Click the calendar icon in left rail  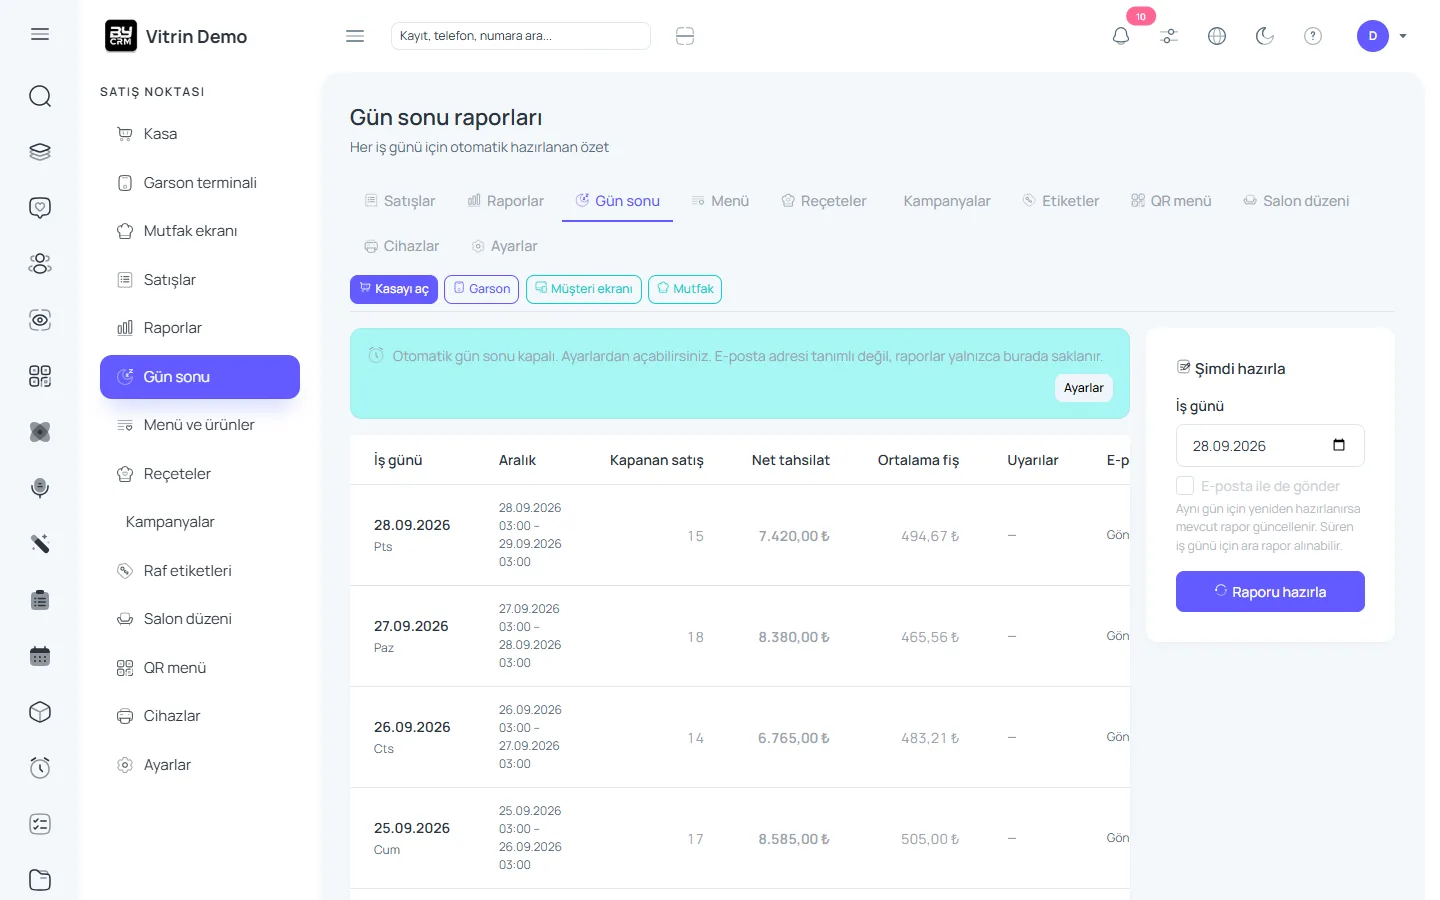pos(40,656)
